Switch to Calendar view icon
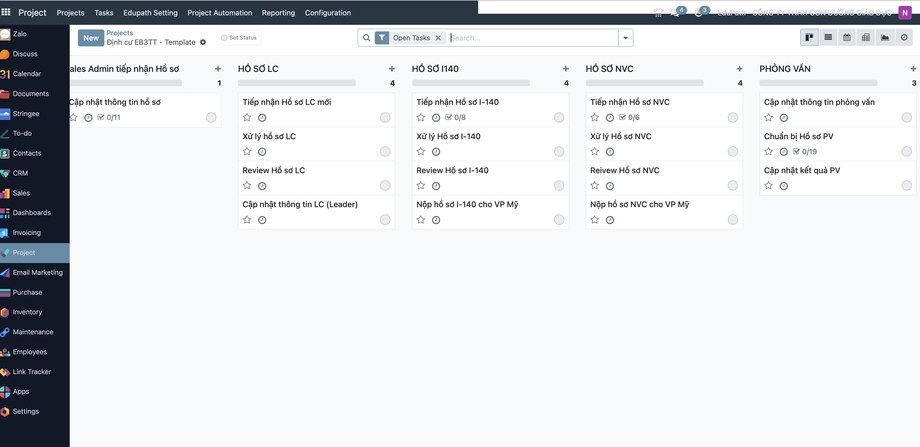This screenshot has width=920, height=447. click(x=847, y=38)
